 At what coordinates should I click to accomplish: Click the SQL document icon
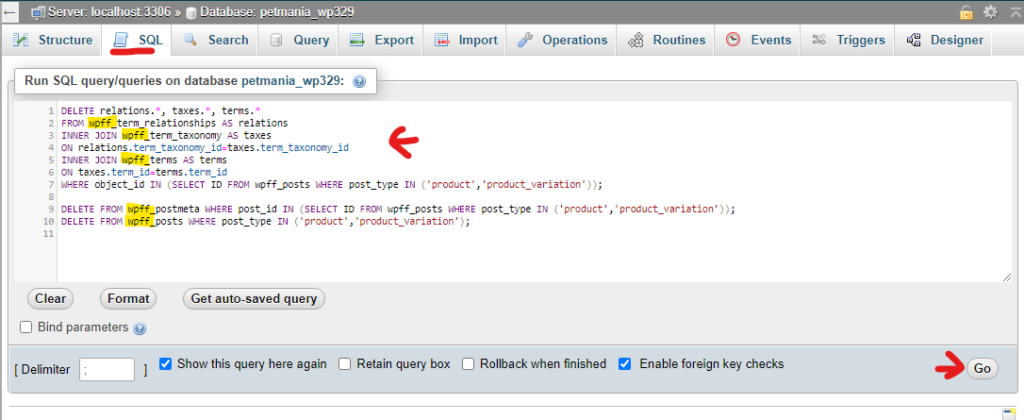pyautogui.click(x=120, y=40)
